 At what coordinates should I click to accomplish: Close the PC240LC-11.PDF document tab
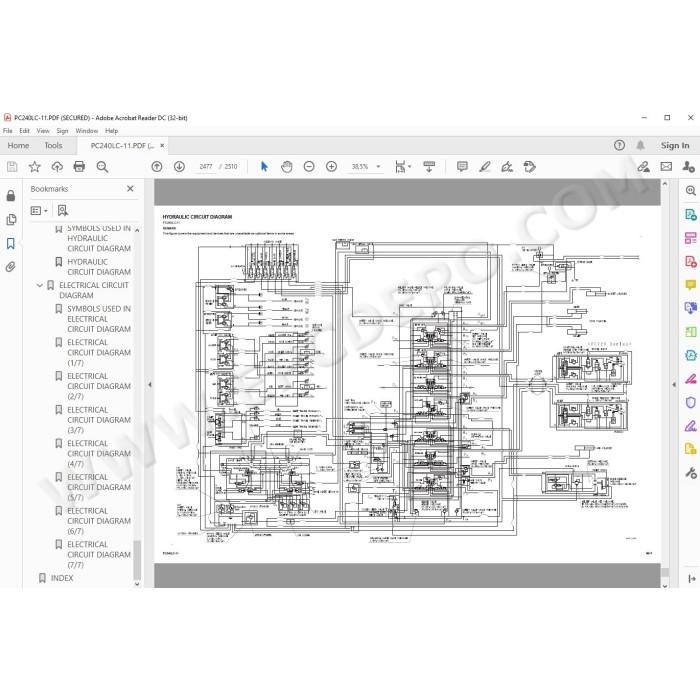(162, 146)
